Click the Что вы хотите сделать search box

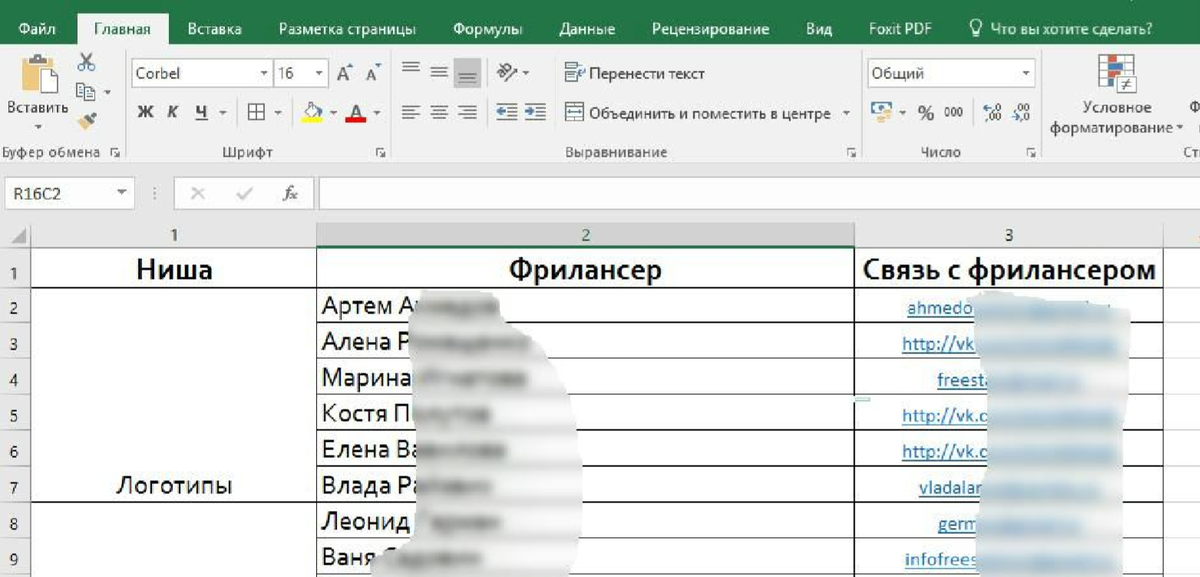[x=1061, y=29]
